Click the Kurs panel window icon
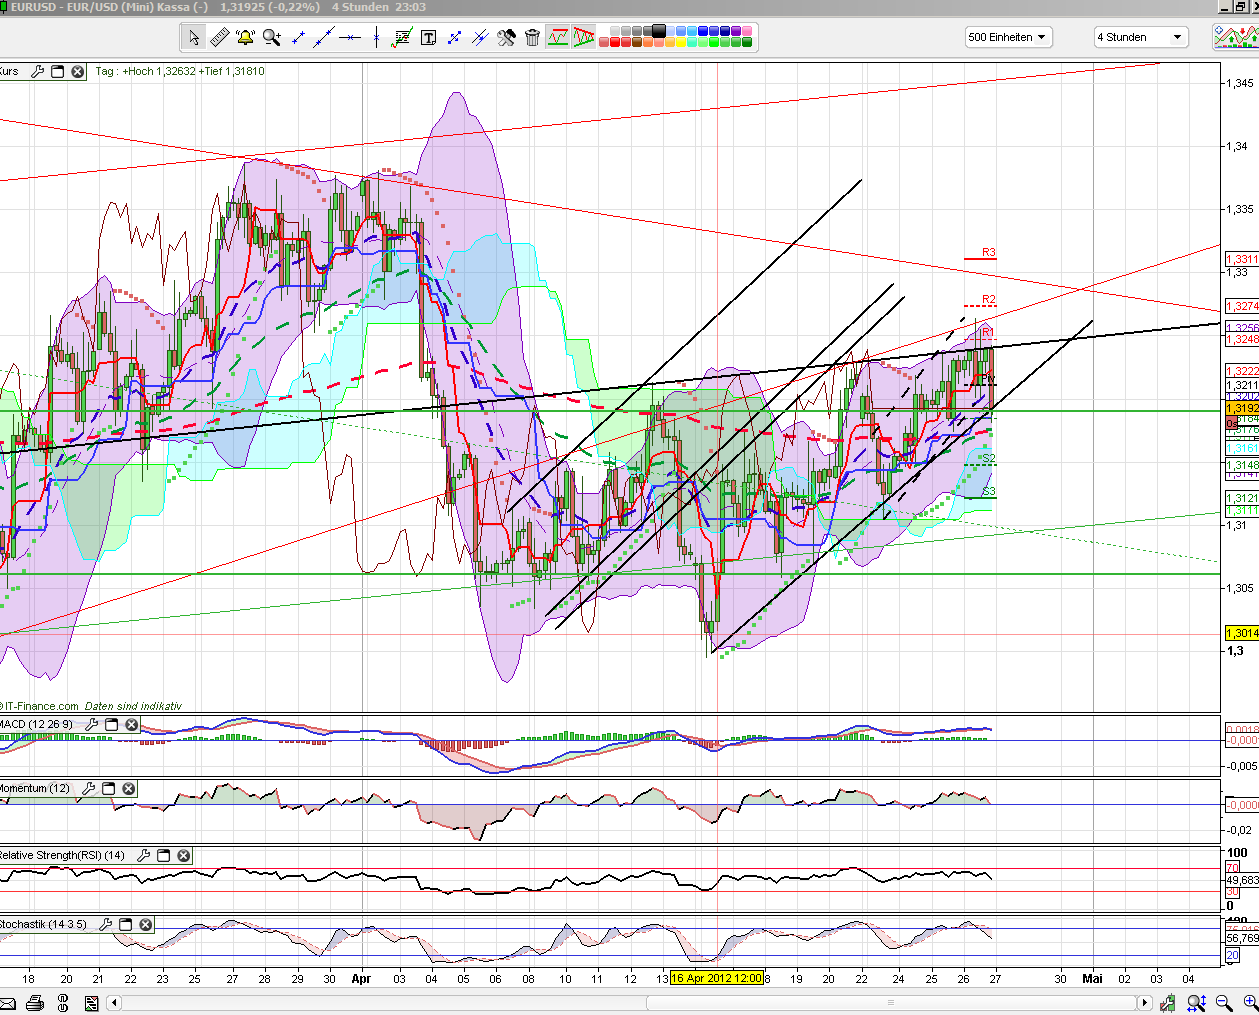The width and height of the screenshot is (1259, 1015). click(57, 71)
